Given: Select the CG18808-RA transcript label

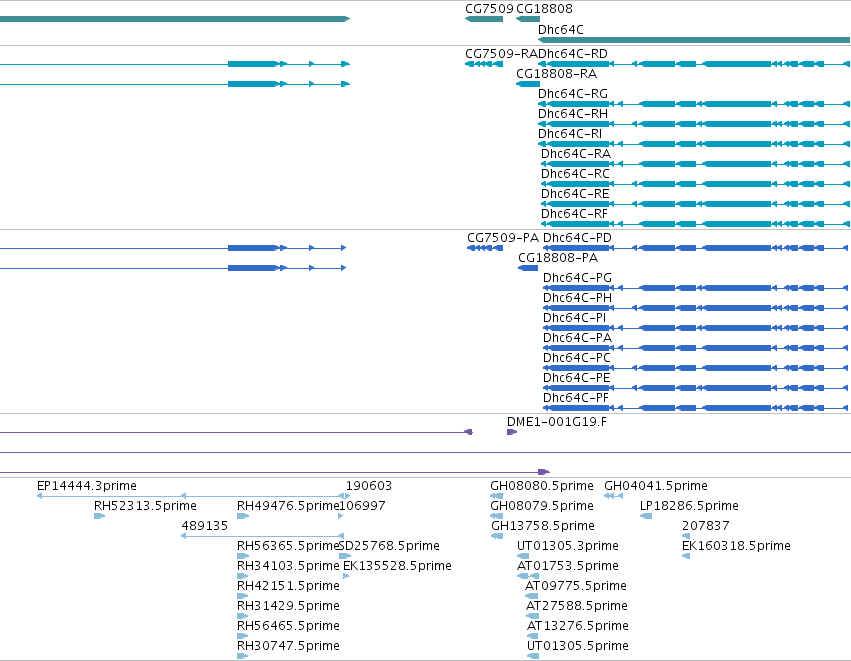Looking at the screenshot, I should coord(556,74).
